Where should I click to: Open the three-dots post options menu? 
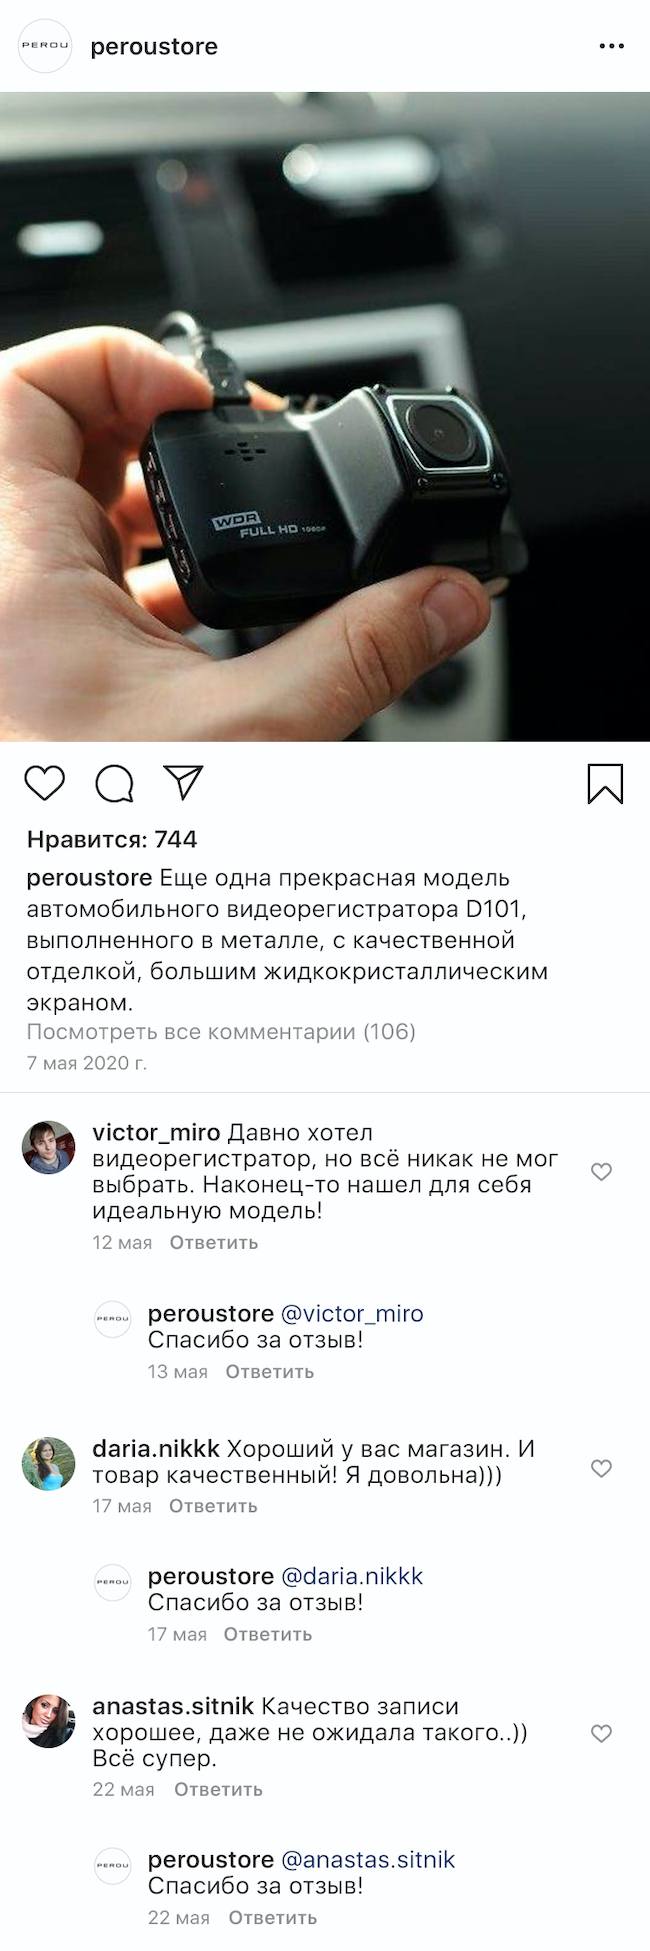(x=611, y=46)
